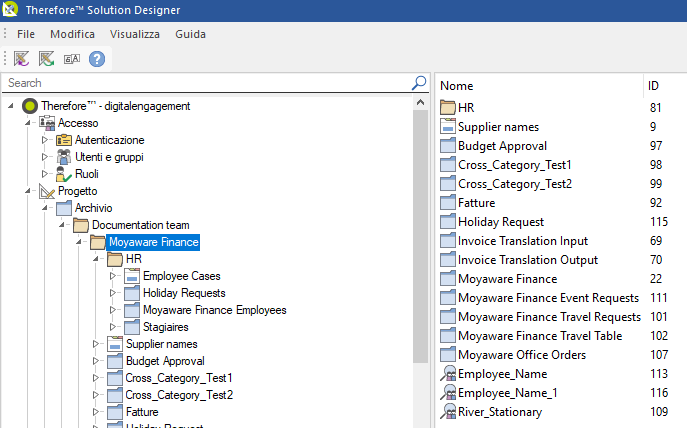Viewport: 687px width, 428px height.
Task: Collapse the Therefore digitalengagement root node
Action: click(11, 106)
